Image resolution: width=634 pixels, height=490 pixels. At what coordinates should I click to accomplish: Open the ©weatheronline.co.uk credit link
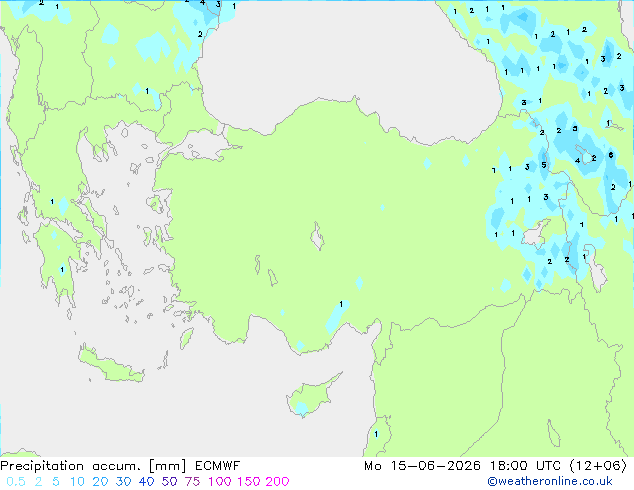click(x=550, y=482)
